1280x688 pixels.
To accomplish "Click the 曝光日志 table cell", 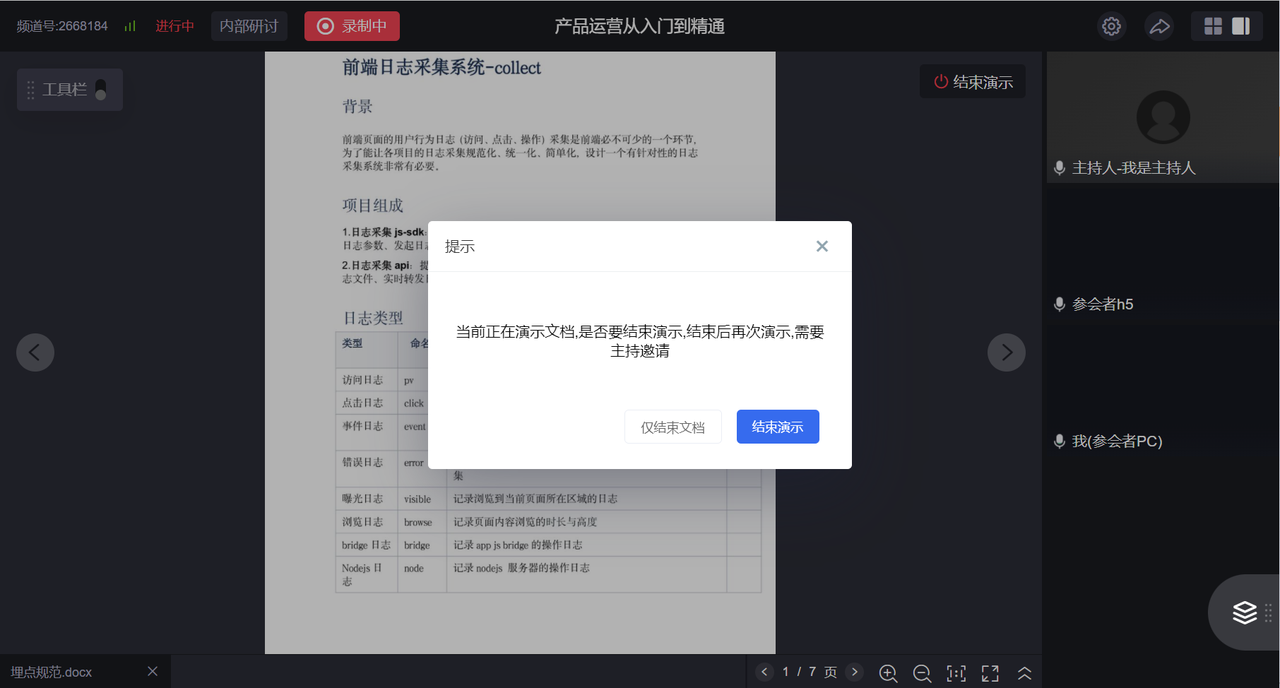I will 366,499.
